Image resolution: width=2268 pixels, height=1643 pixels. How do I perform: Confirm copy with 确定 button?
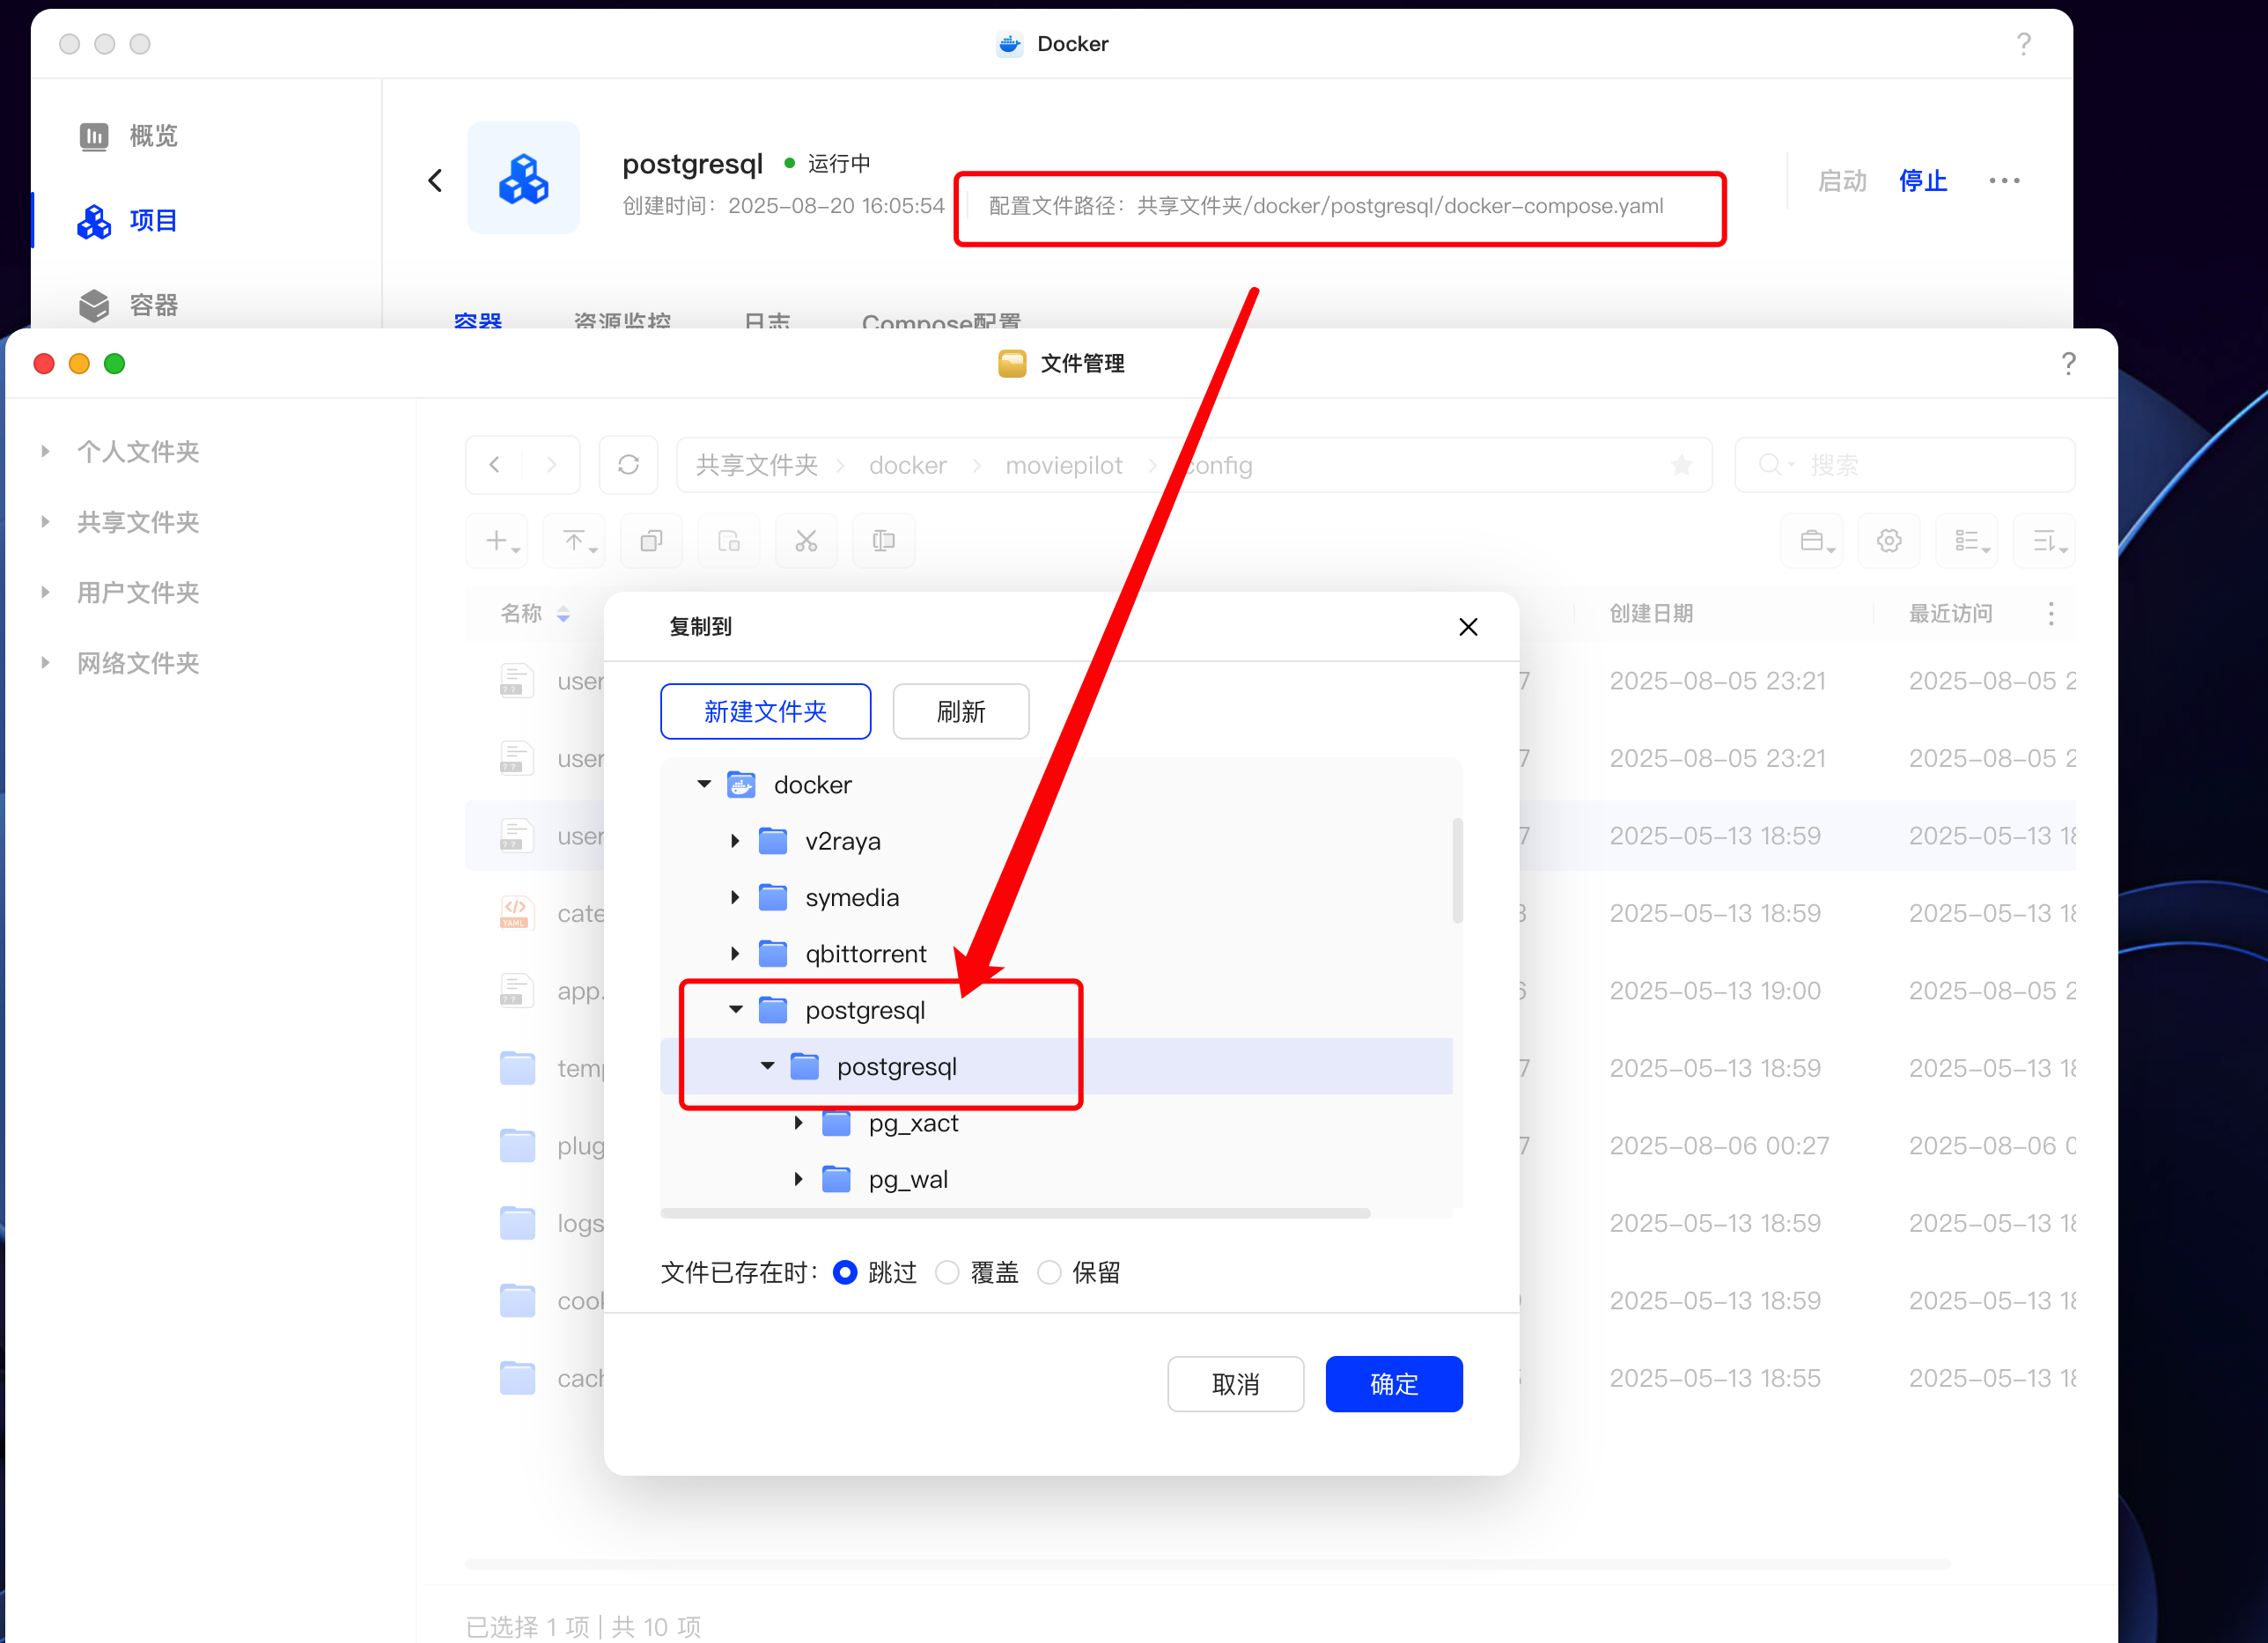(1394, 1384)
